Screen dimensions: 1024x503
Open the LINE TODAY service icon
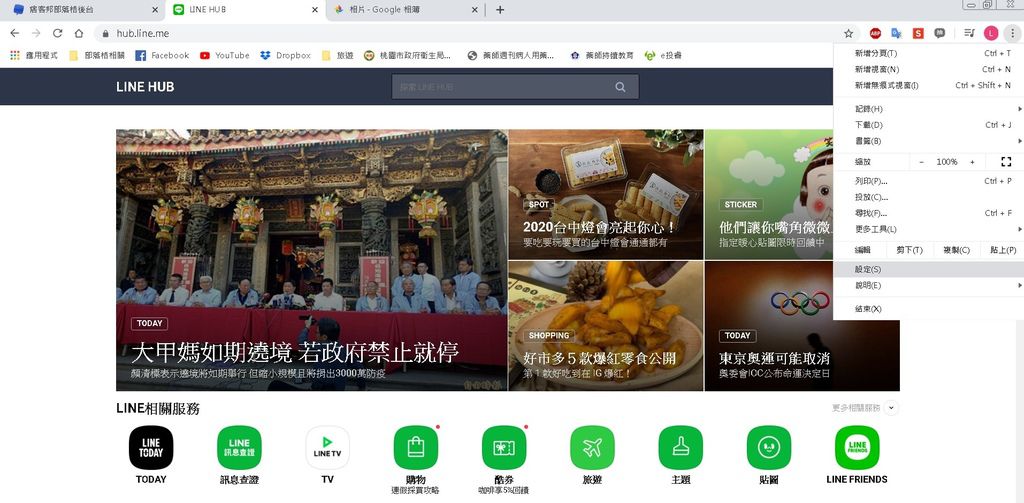[x=151, y=448]
